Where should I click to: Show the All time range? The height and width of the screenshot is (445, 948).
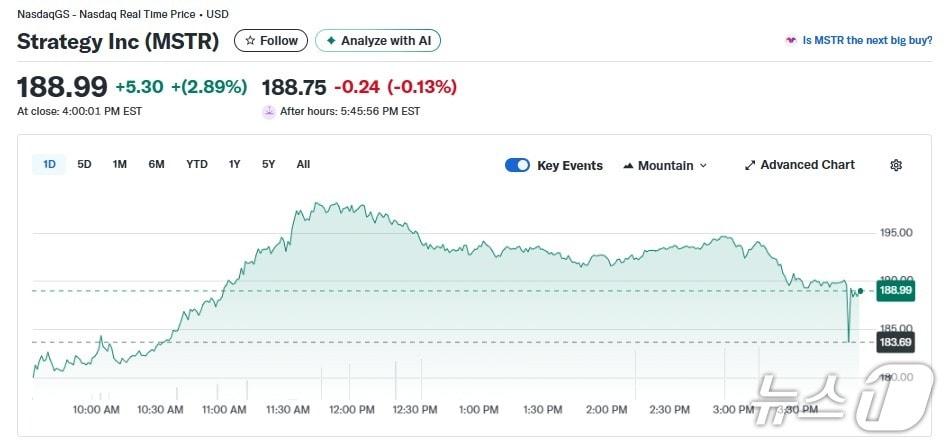coord(303,164)
